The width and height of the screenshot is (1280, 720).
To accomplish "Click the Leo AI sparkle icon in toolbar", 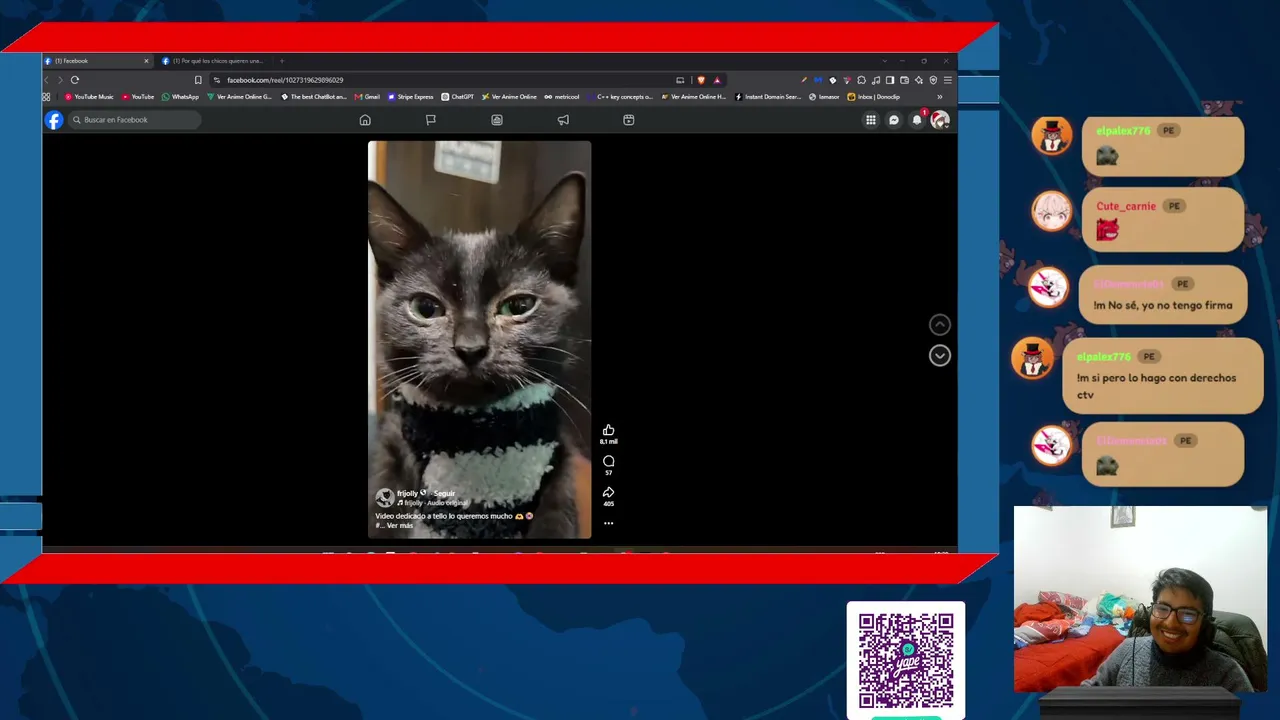I will click(919, 80).
